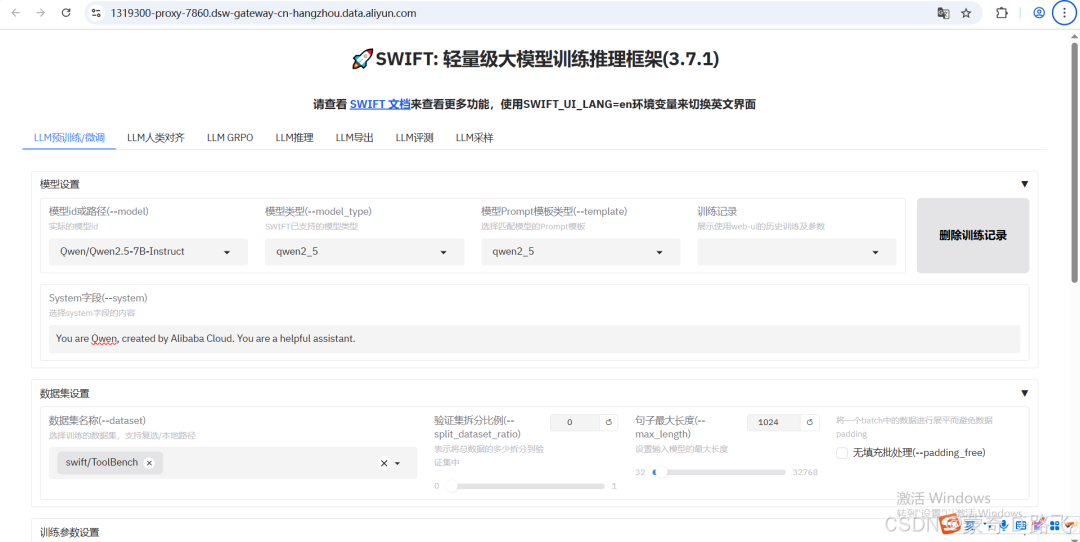Click the browser forward arrow
The height and width of the screenshot is (542, 1080).
41,13
